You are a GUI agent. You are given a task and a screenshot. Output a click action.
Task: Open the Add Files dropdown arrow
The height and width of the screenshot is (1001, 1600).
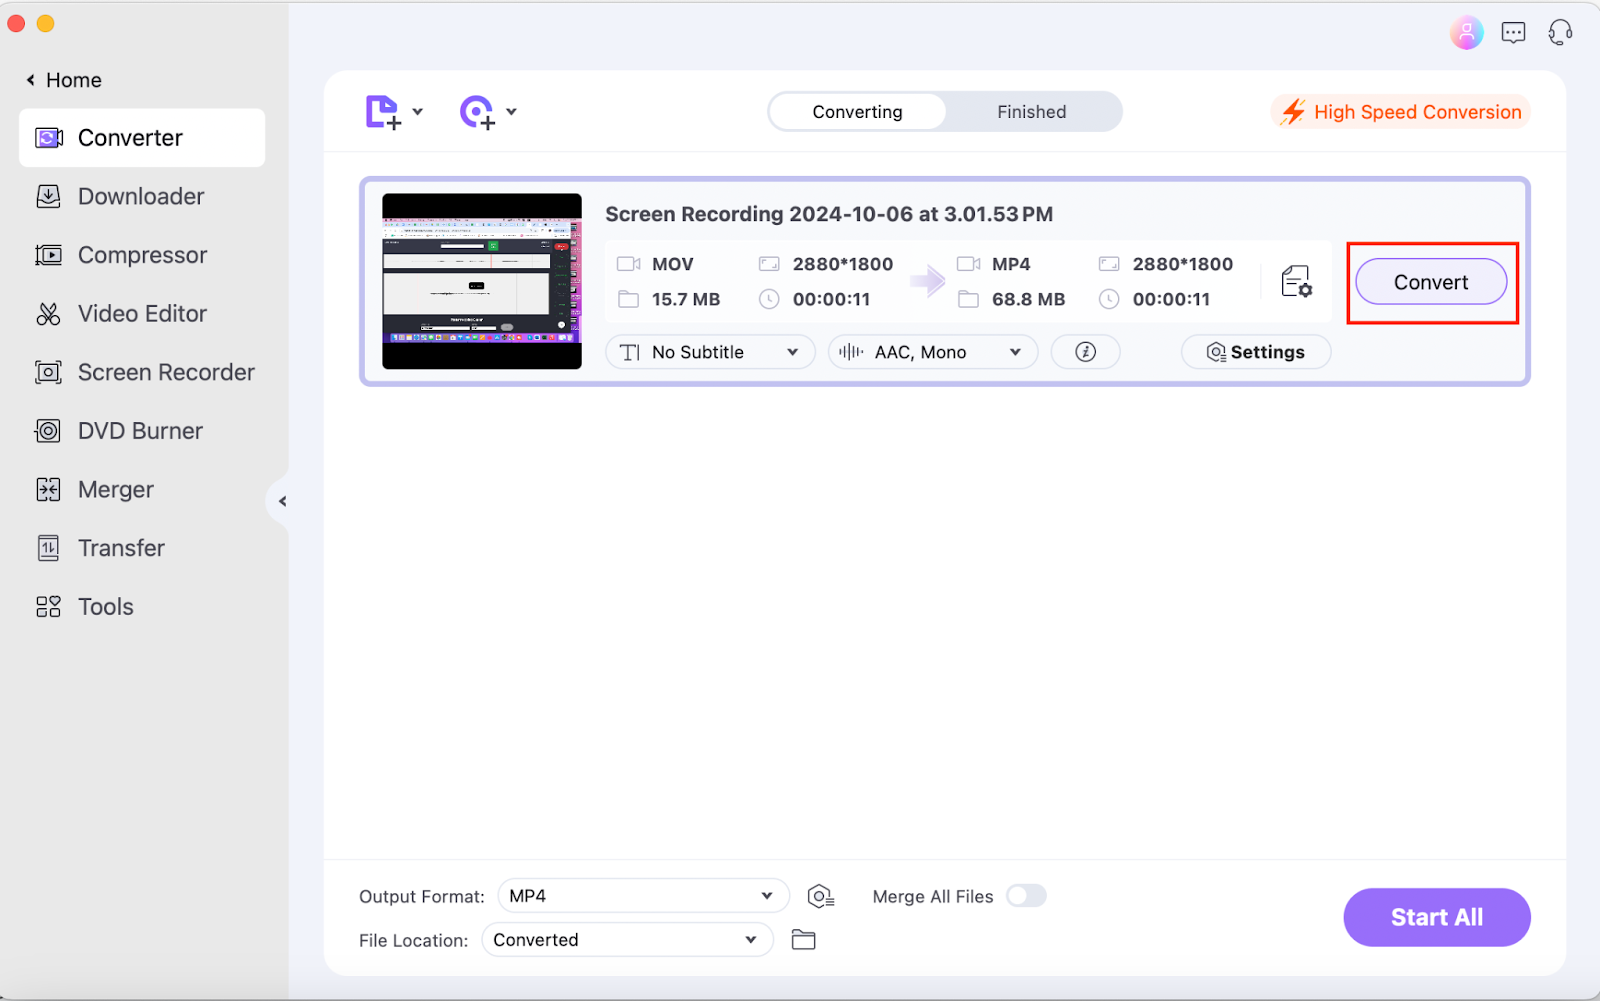pyautogui.click(x=418, y=112)
